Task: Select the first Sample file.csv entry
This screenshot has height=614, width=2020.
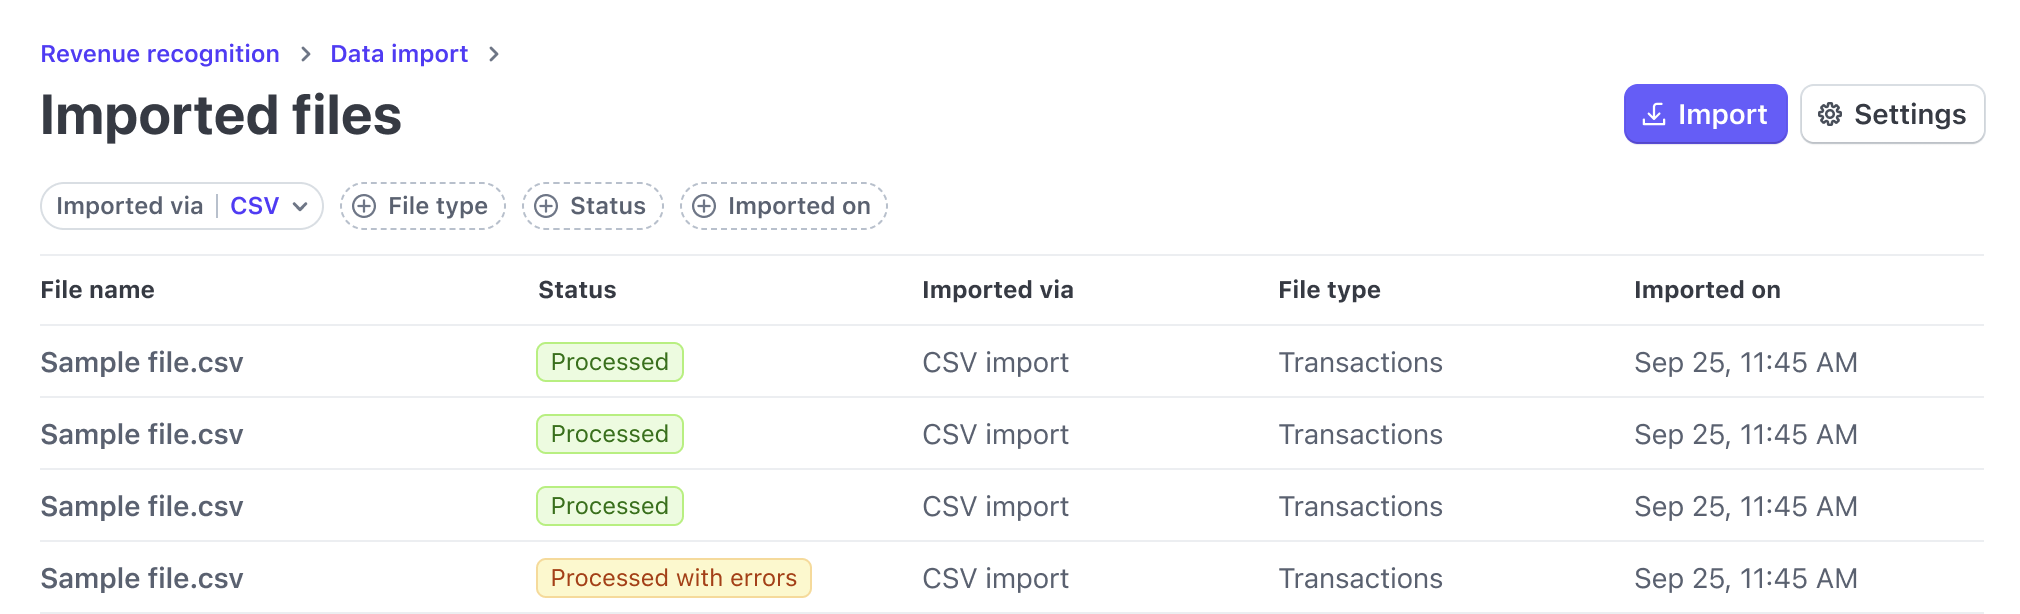Action: 141,362
